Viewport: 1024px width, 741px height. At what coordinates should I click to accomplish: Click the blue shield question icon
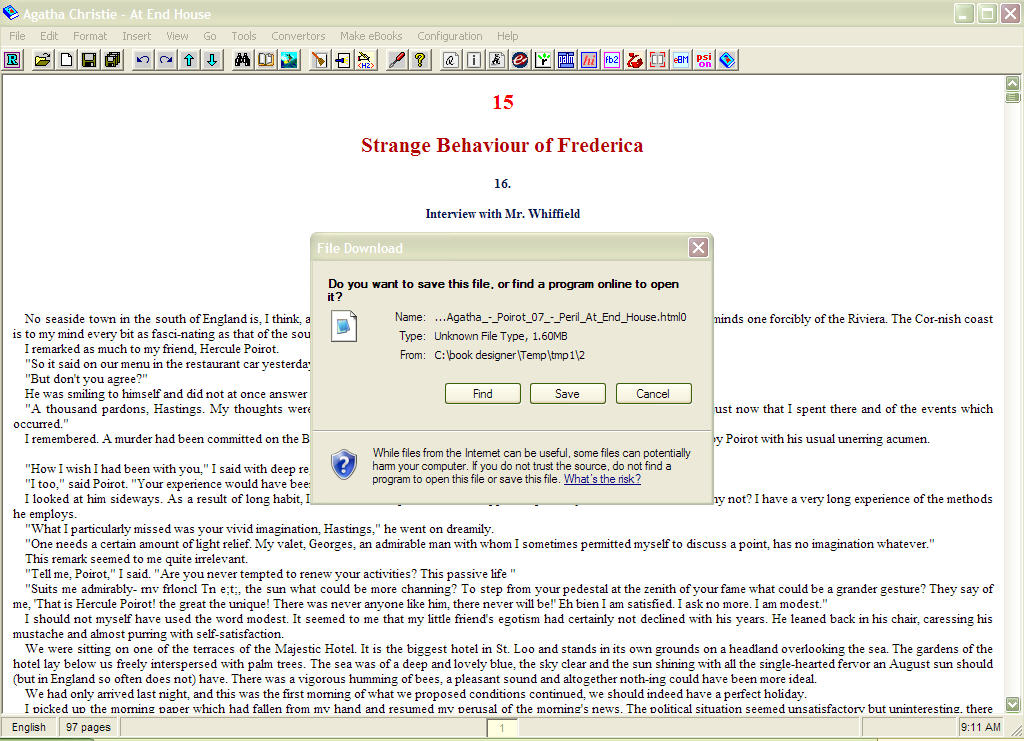[344, 464]
